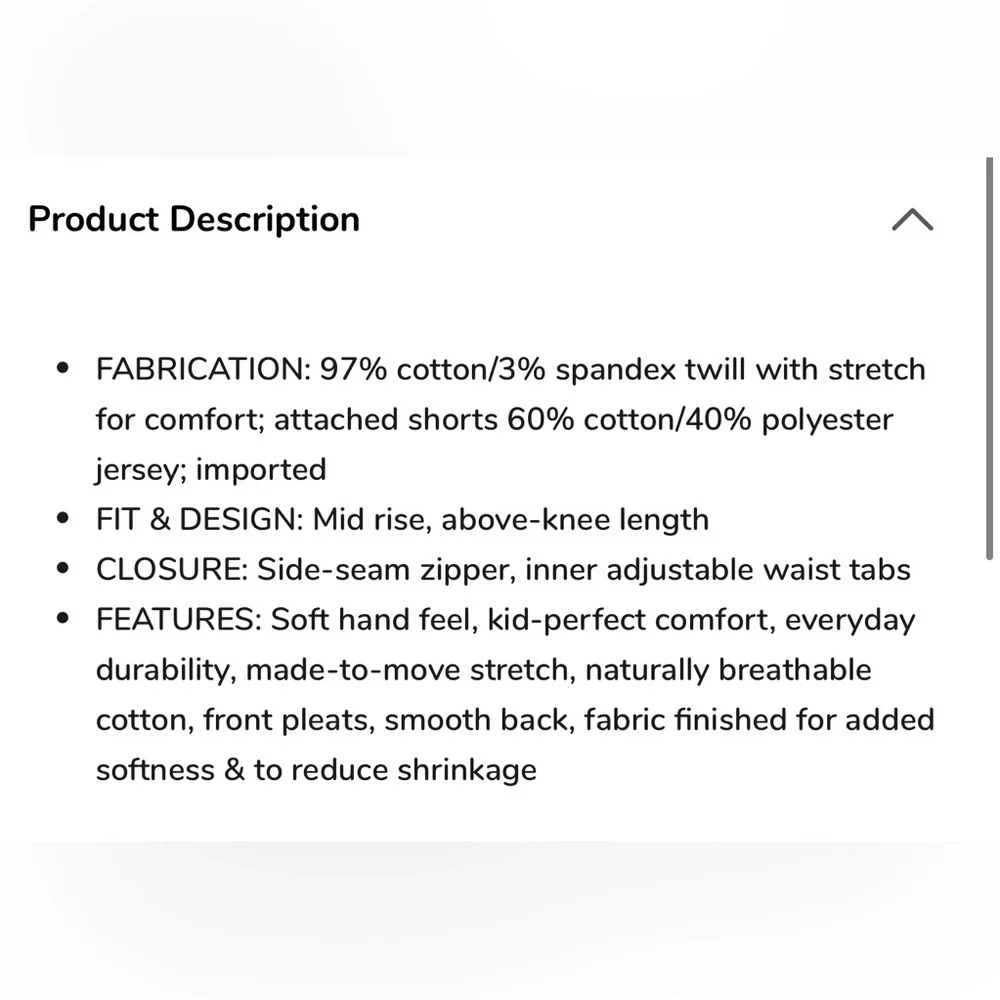Click 'Side-seam zipper, inner adjustable waist tabs' text
1000x1000 pixels.
coord(584,570)
